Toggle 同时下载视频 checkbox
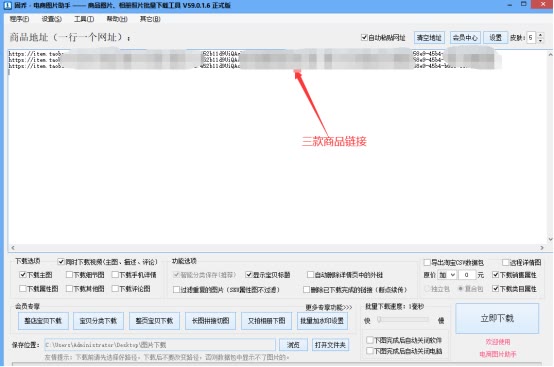The height and width of the screenshot is (367, 554). (61, 262)
